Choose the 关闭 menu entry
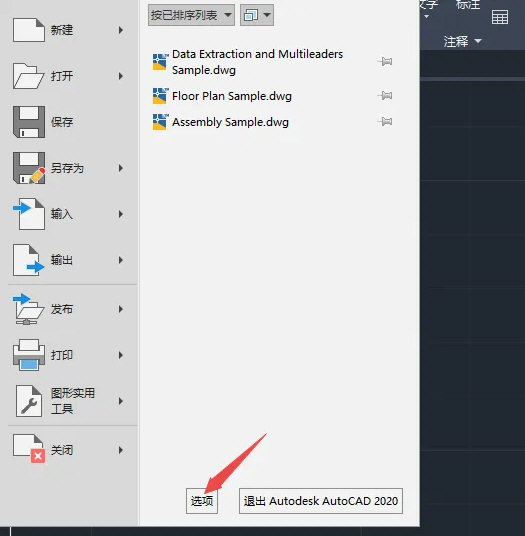 (x=69, y=450)
